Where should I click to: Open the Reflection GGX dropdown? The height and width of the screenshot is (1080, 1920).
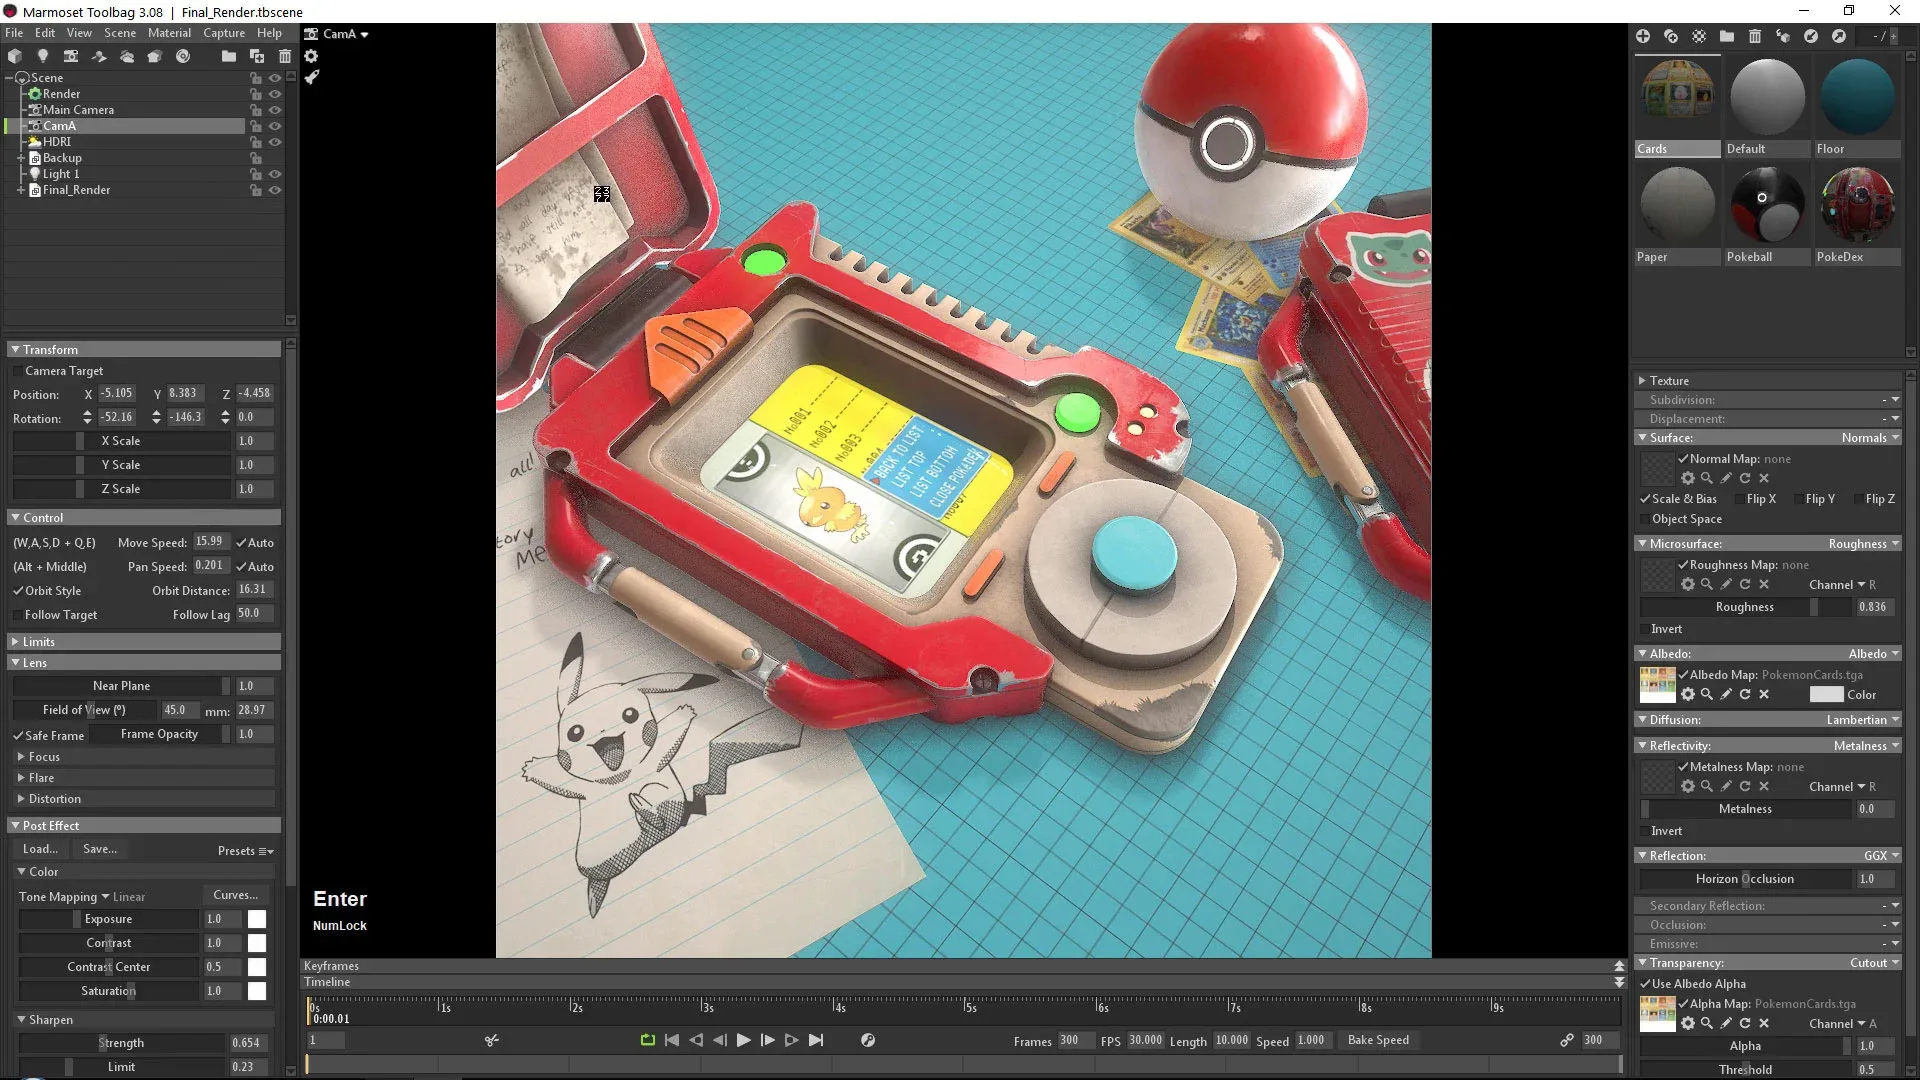pos(1881,856)
